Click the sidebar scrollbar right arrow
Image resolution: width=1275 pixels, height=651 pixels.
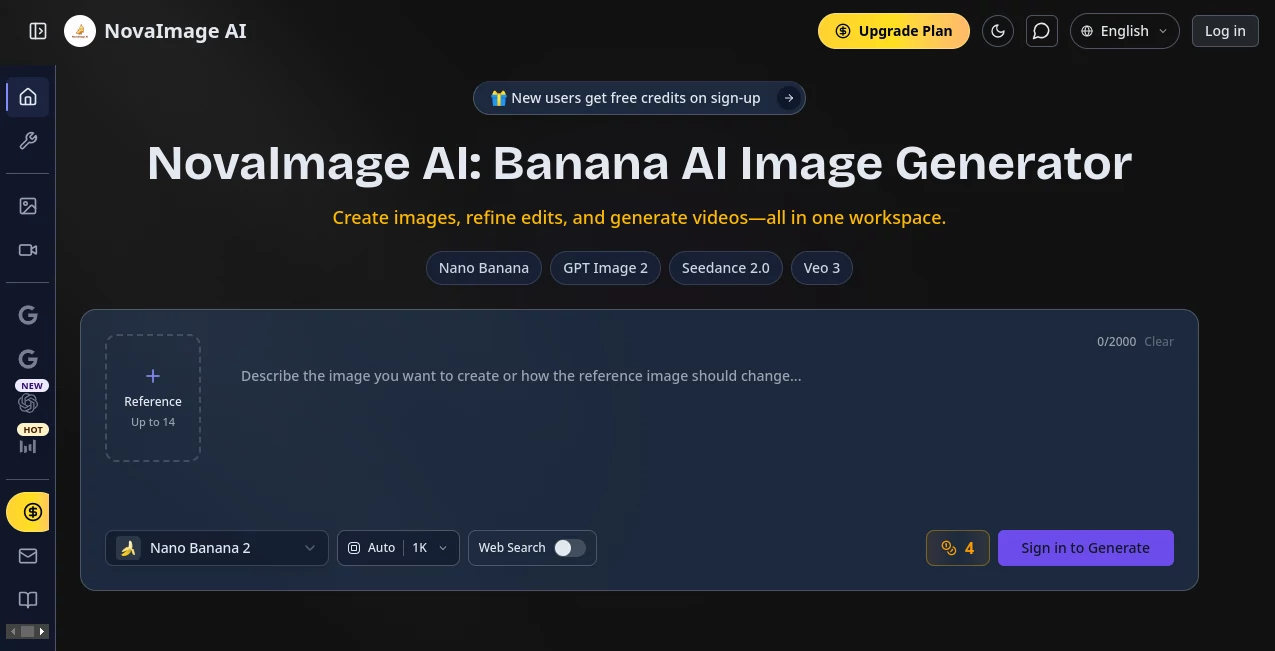click(x=43, y=631)
